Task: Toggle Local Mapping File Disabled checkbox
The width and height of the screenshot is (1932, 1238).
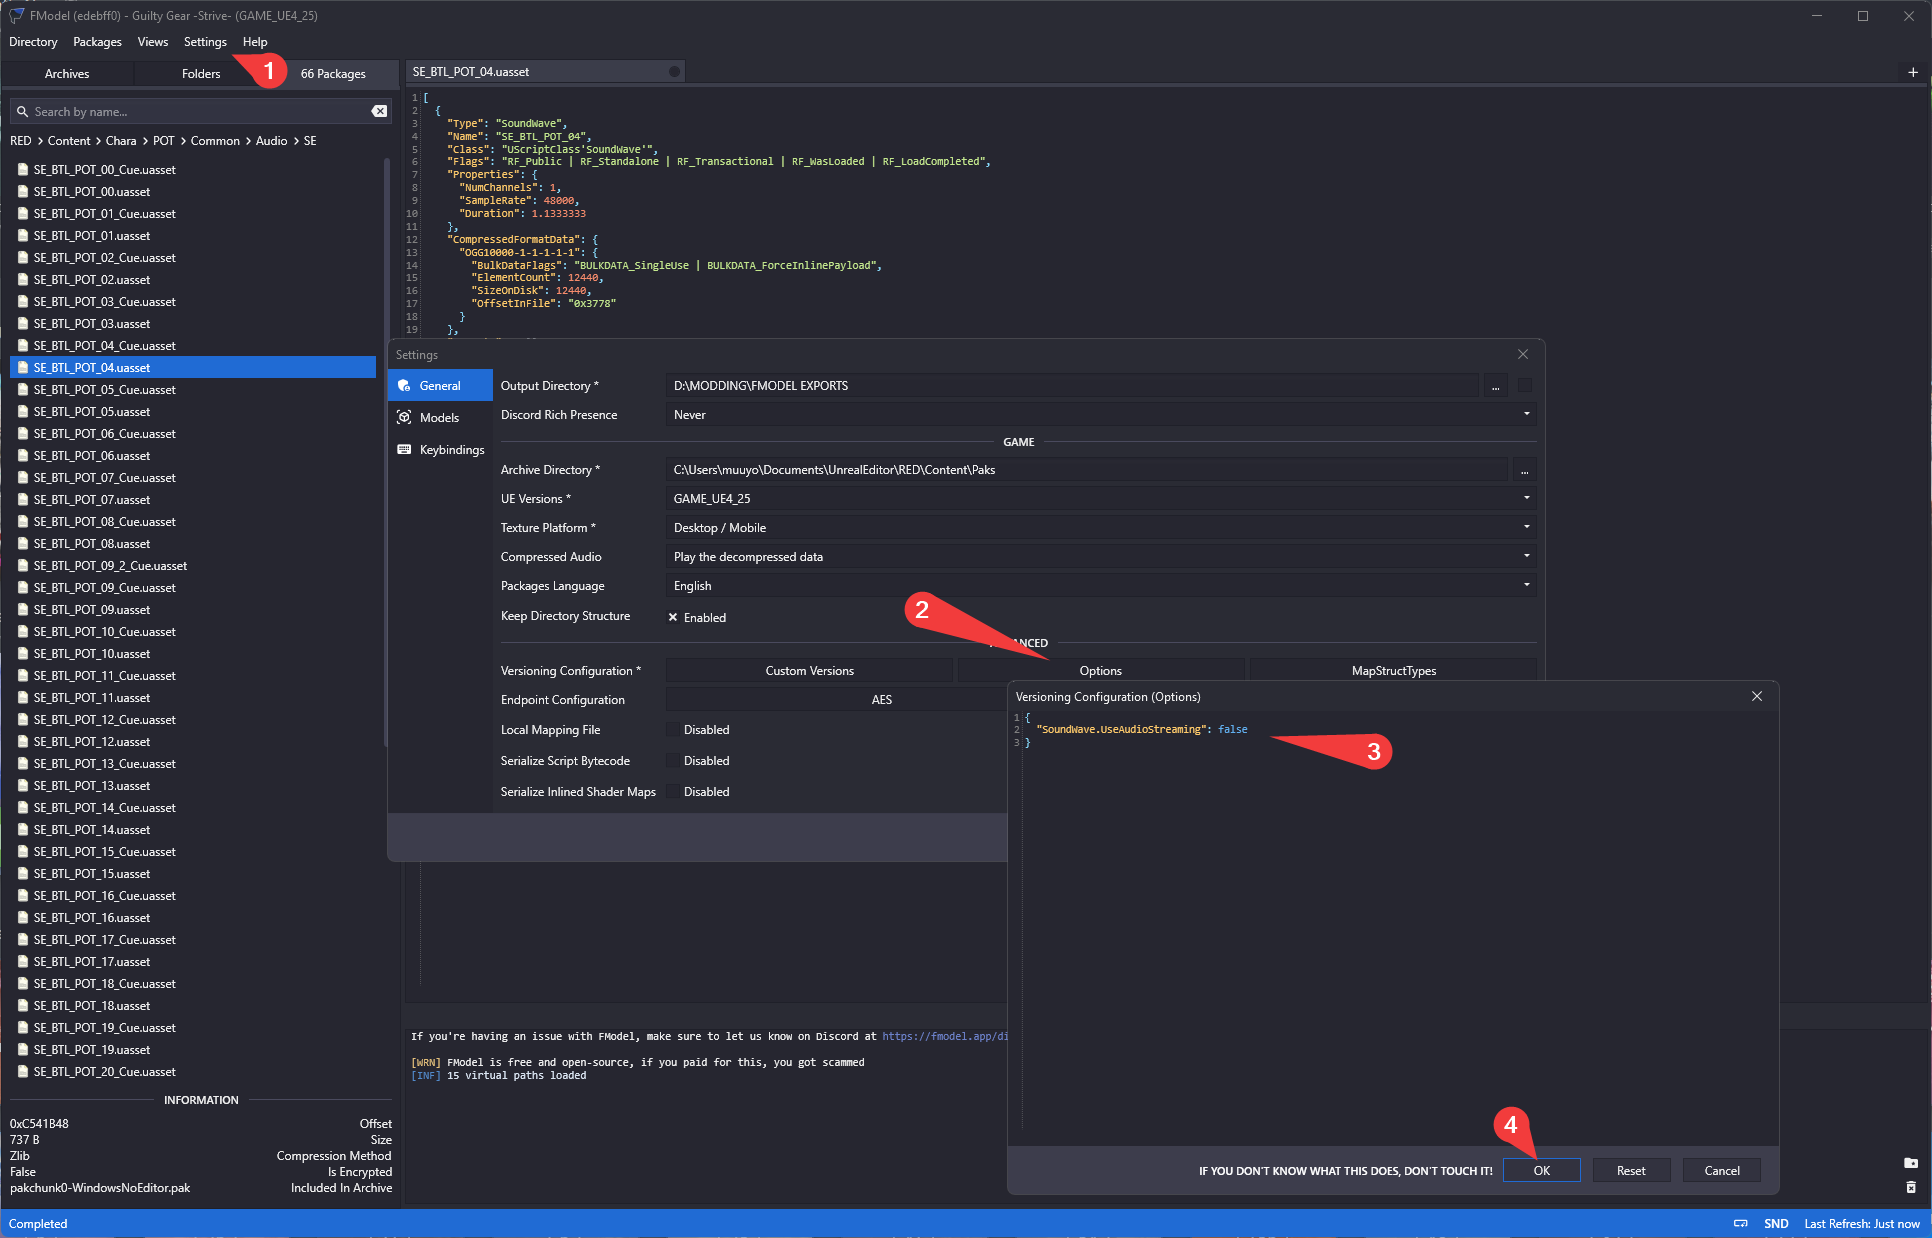Action: point(673,730)
